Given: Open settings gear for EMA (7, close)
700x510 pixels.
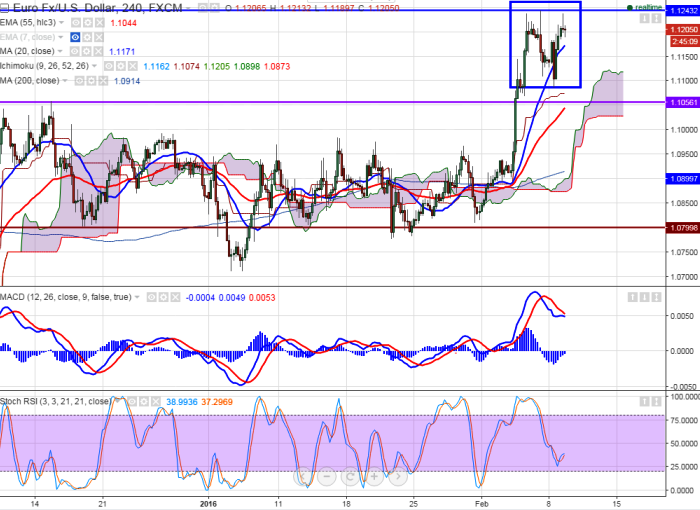Looking at the screenshot, I should pos(88,37).
